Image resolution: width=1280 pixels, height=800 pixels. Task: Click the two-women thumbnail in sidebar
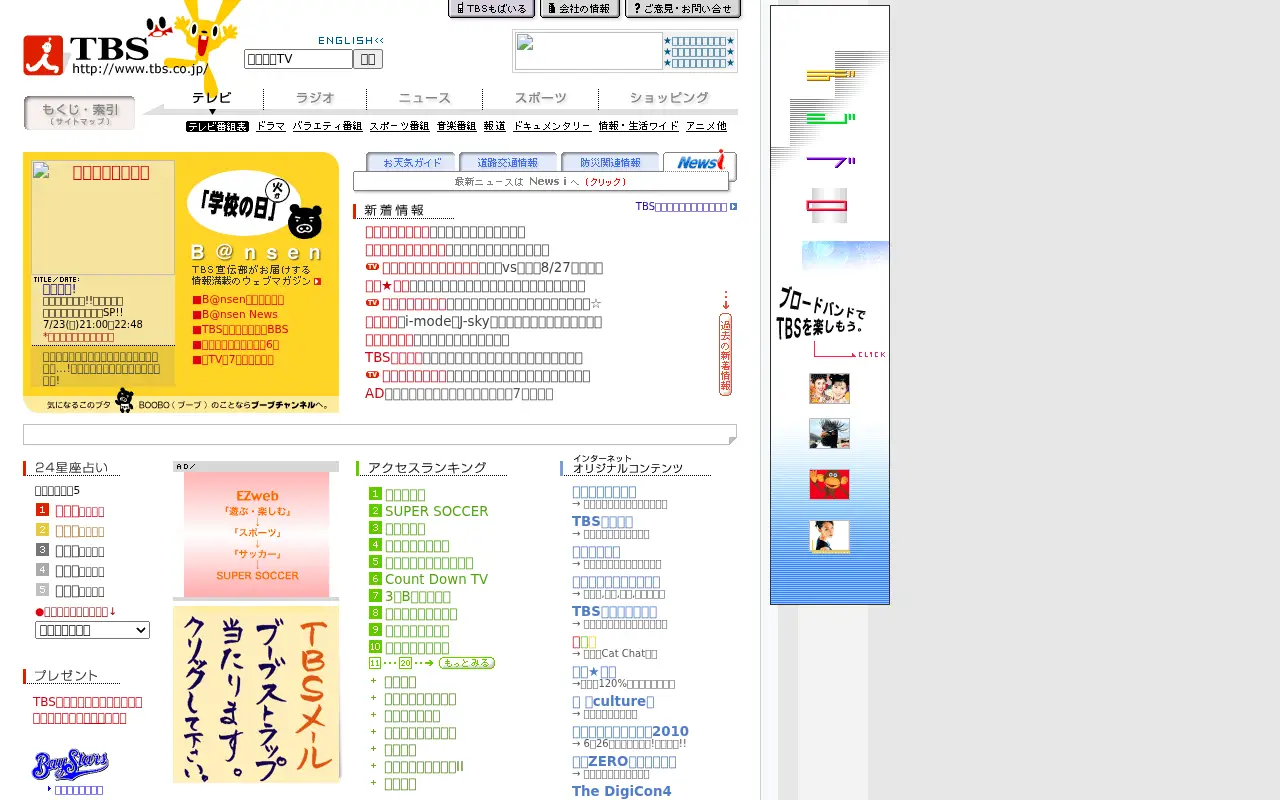829,388
